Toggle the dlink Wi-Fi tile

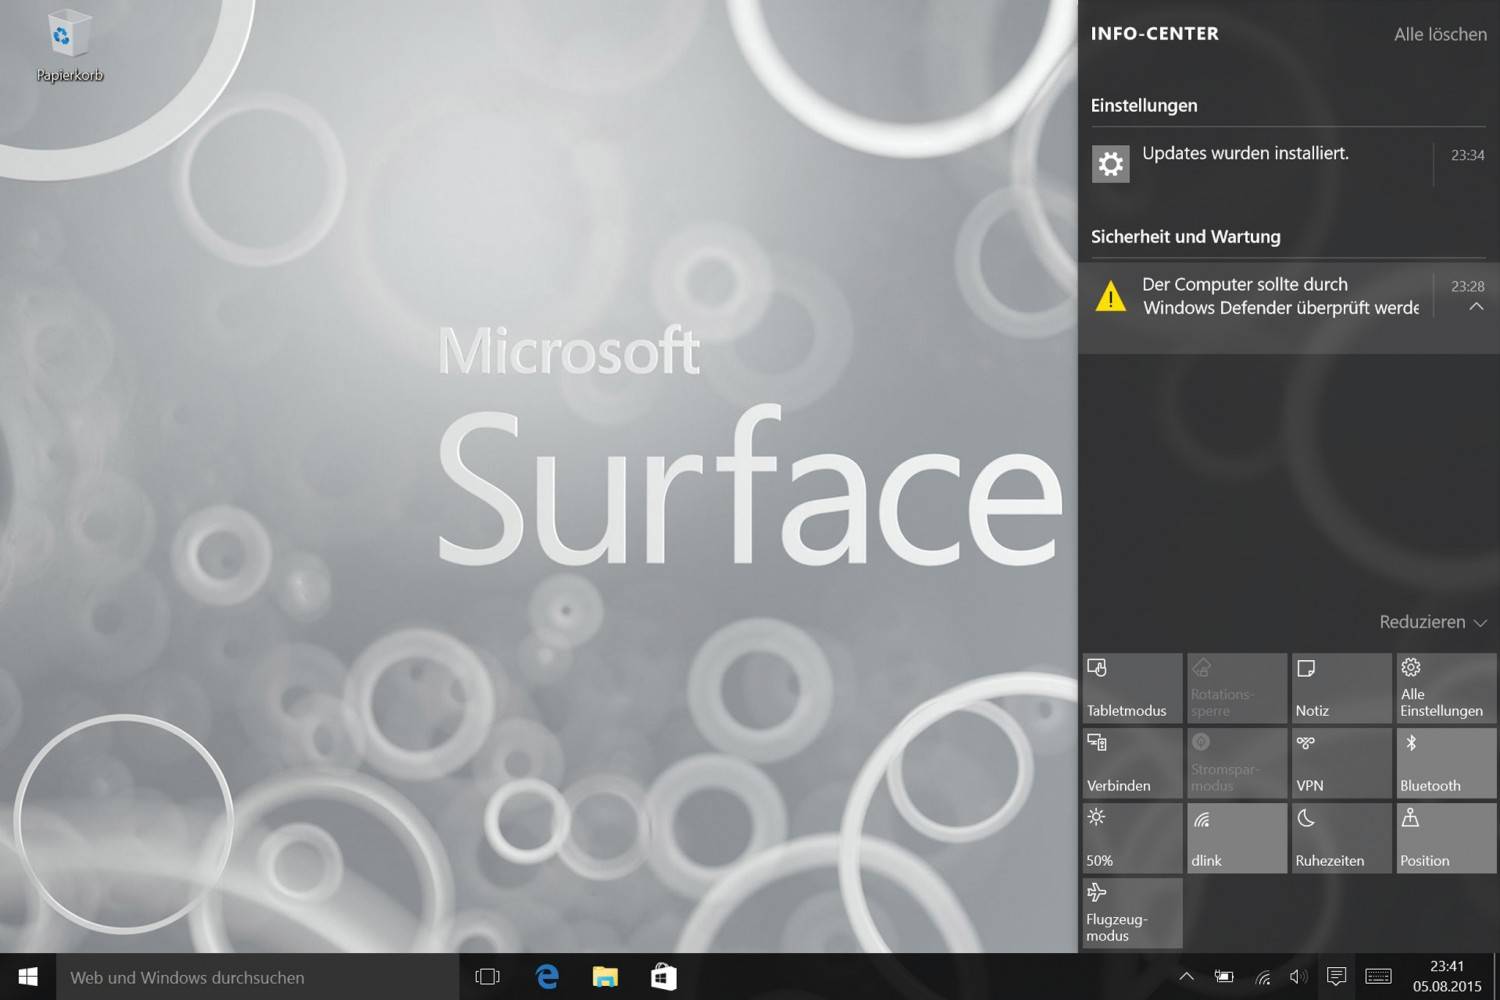pos(1237,838)
